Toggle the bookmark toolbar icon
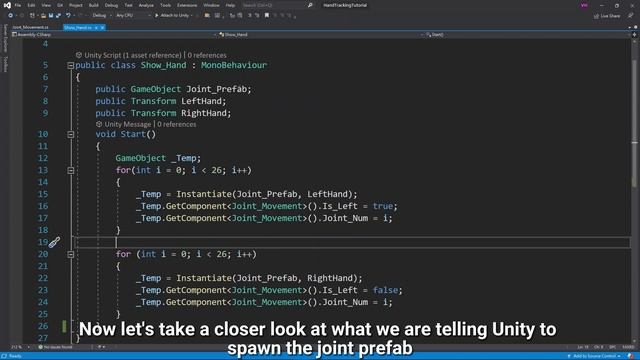This screenshot has width=640, height=360. [x=267, y=16]
